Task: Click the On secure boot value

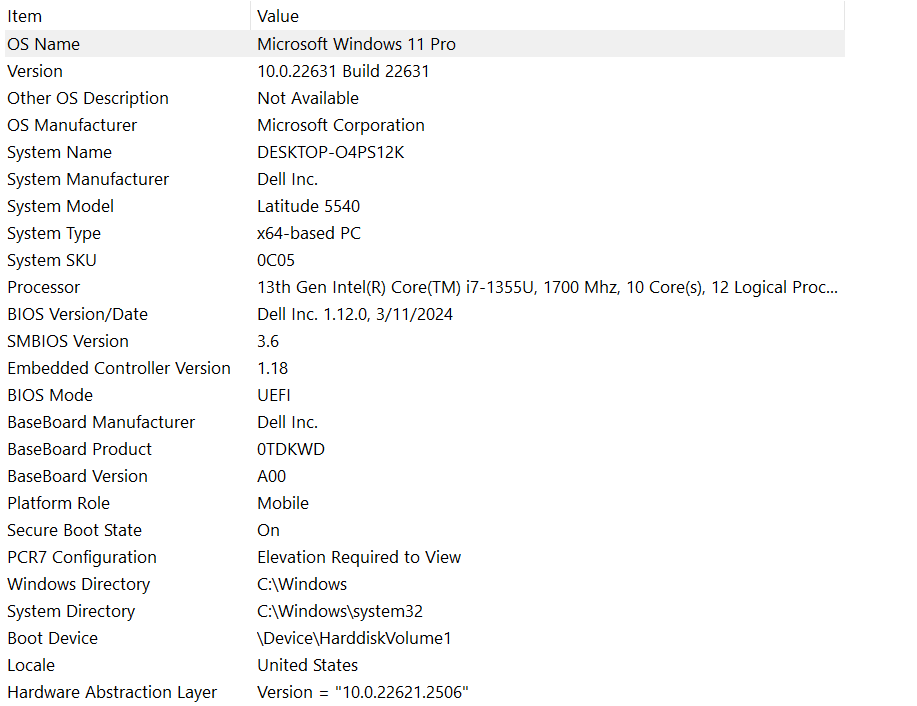Action: click(x=268, y=530)
